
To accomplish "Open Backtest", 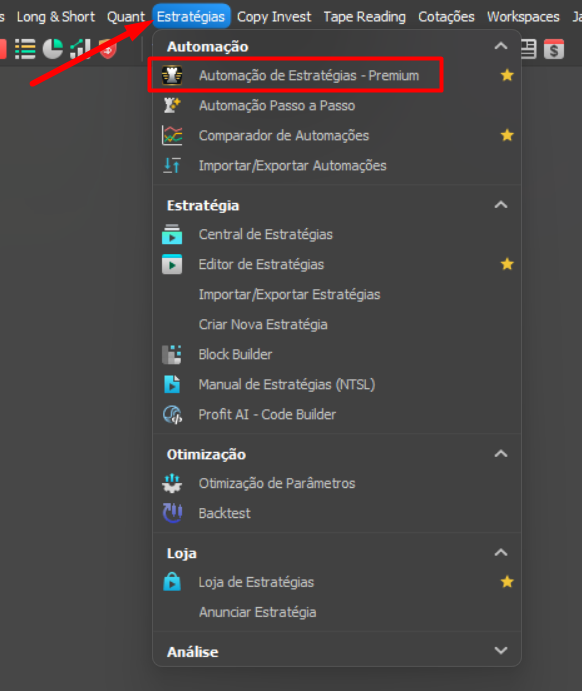I will click(x=225, y=513).
